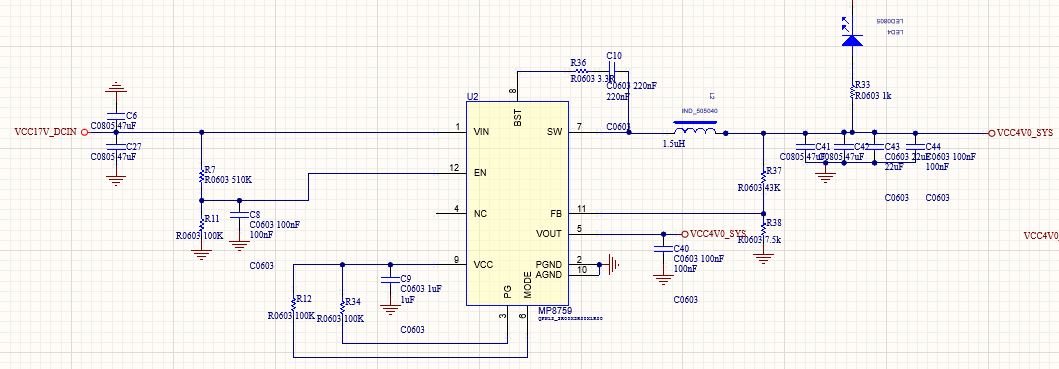The width and height of the screenshot is (1059, 369).
Task: Click the PGND ground symbol
Action: [613, 264]
